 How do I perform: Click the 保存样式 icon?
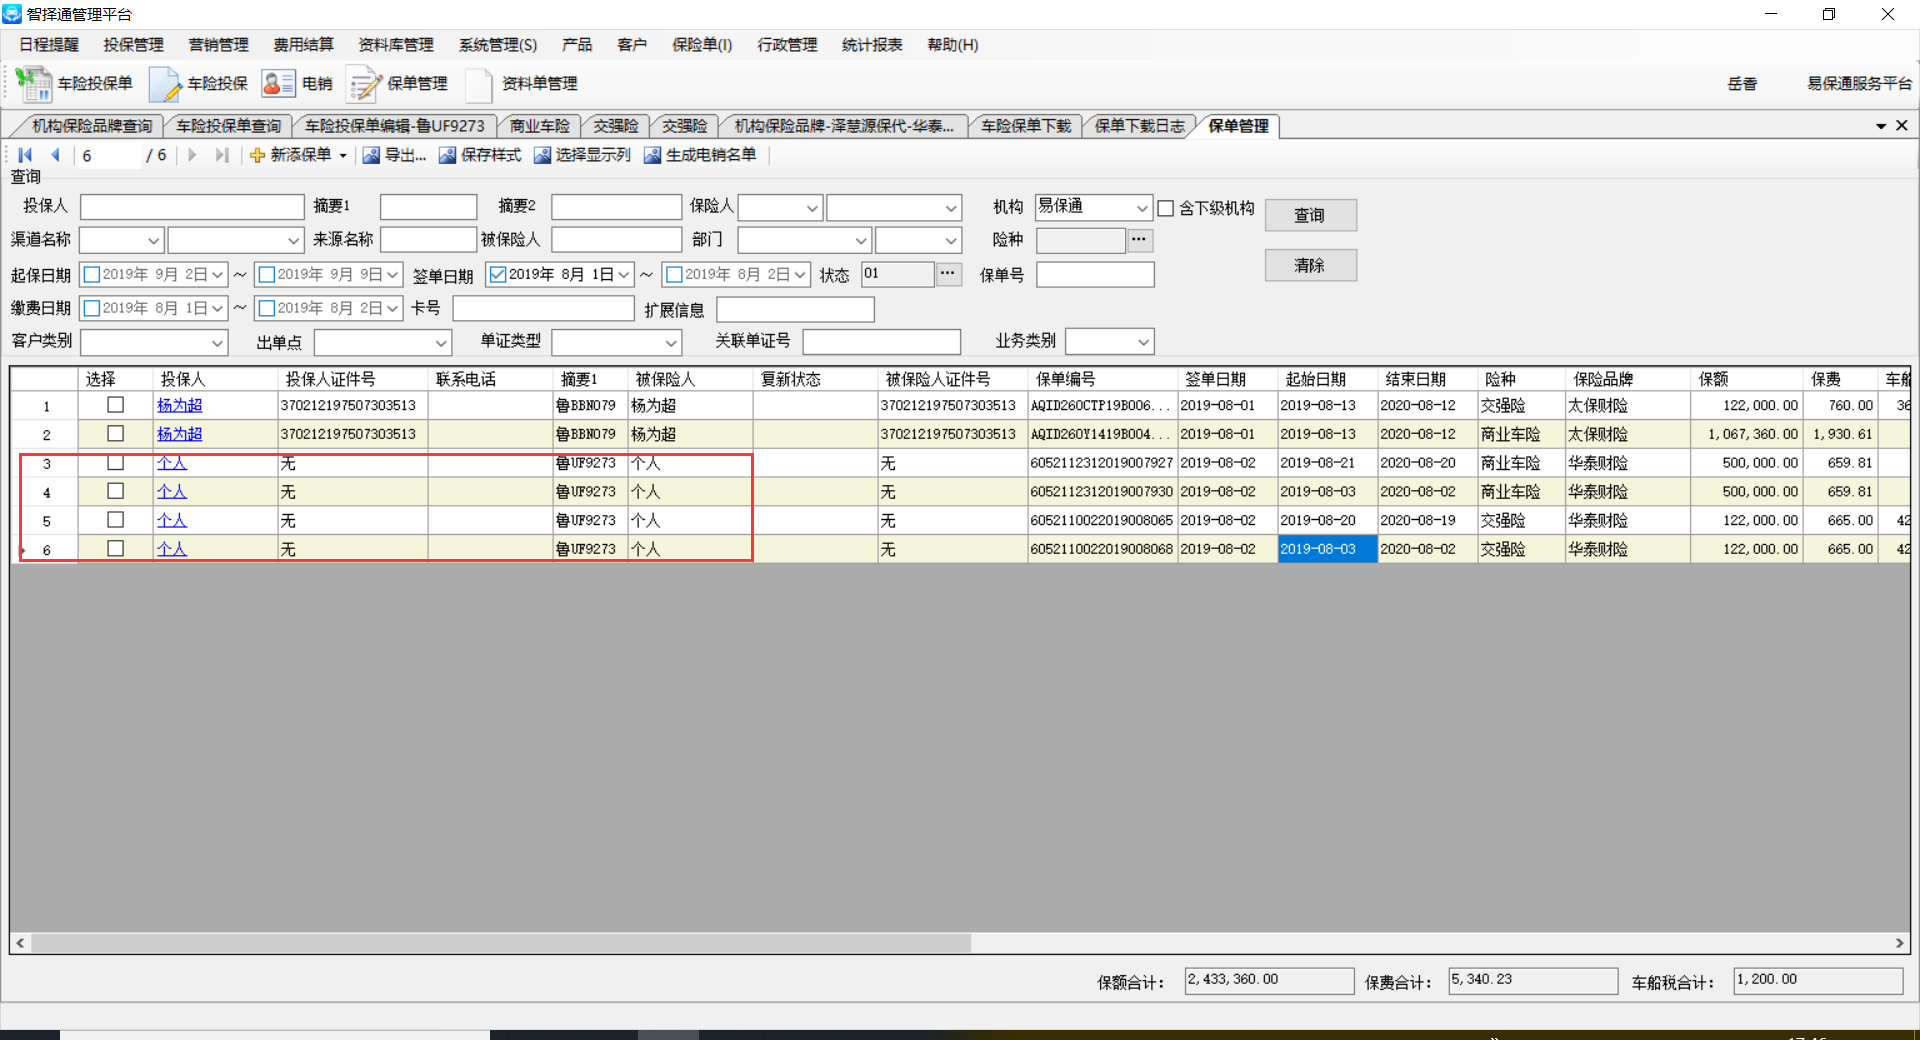click(x=447, y=155)
